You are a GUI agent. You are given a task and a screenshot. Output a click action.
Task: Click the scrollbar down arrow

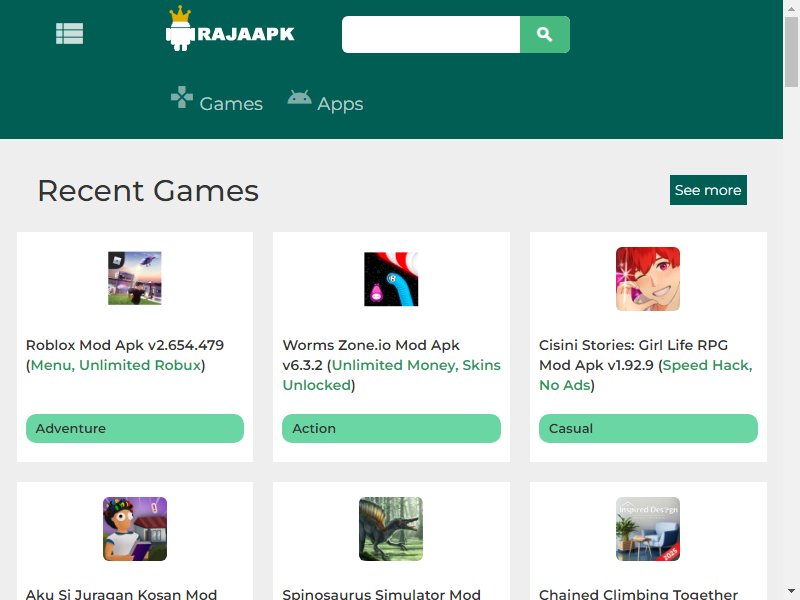[792, 592]
